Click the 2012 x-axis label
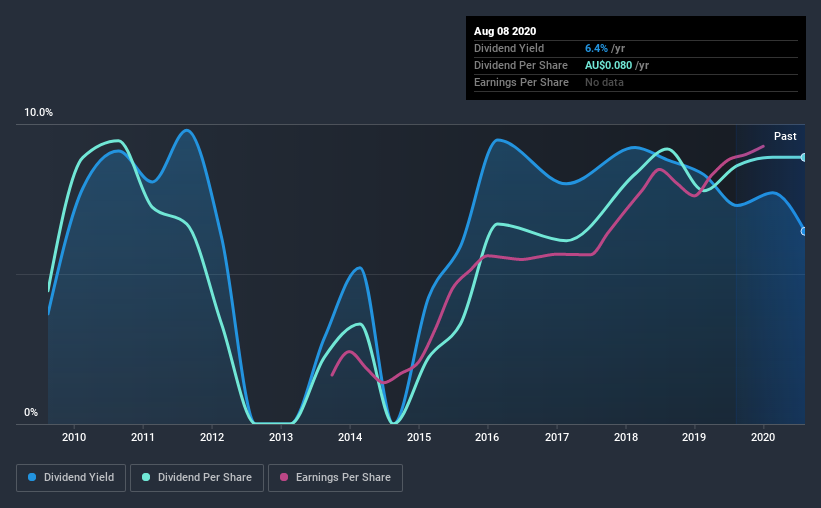The image size is (821, 508). (x=212, y=437)
